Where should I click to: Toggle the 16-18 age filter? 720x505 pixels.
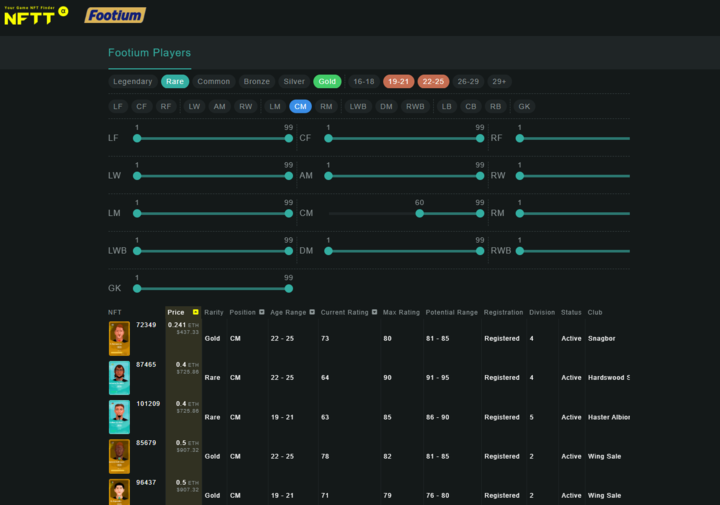tap(364, 81)
